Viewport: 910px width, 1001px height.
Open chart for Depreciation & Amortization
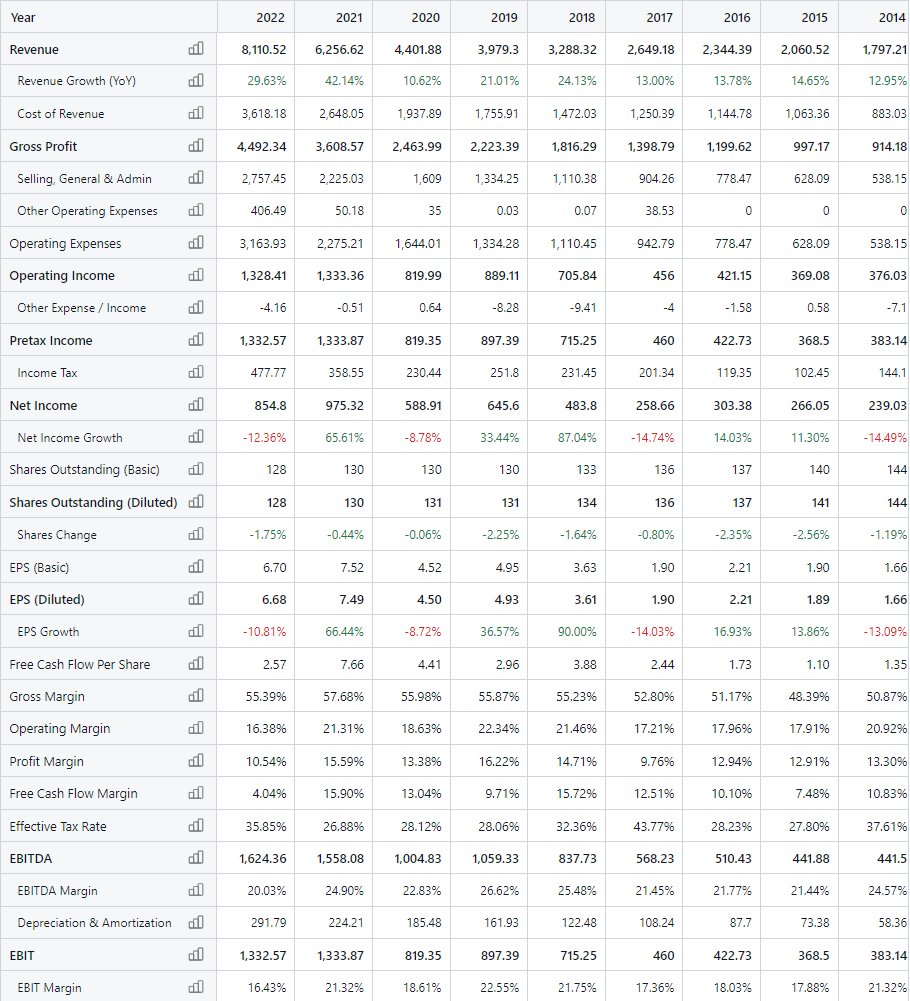tap(196, 922)
